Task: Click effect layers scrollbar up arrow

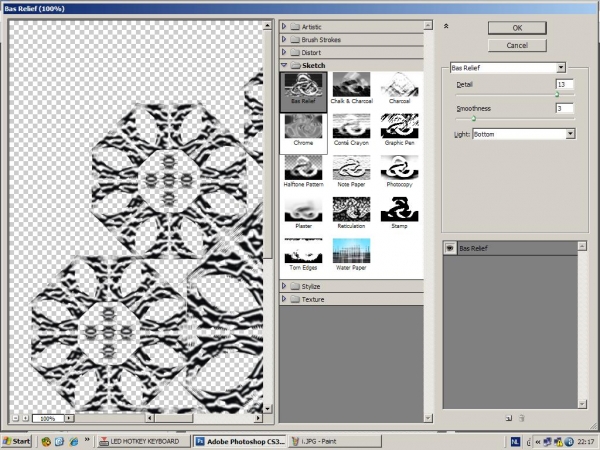Action: (x=582, y=246)
